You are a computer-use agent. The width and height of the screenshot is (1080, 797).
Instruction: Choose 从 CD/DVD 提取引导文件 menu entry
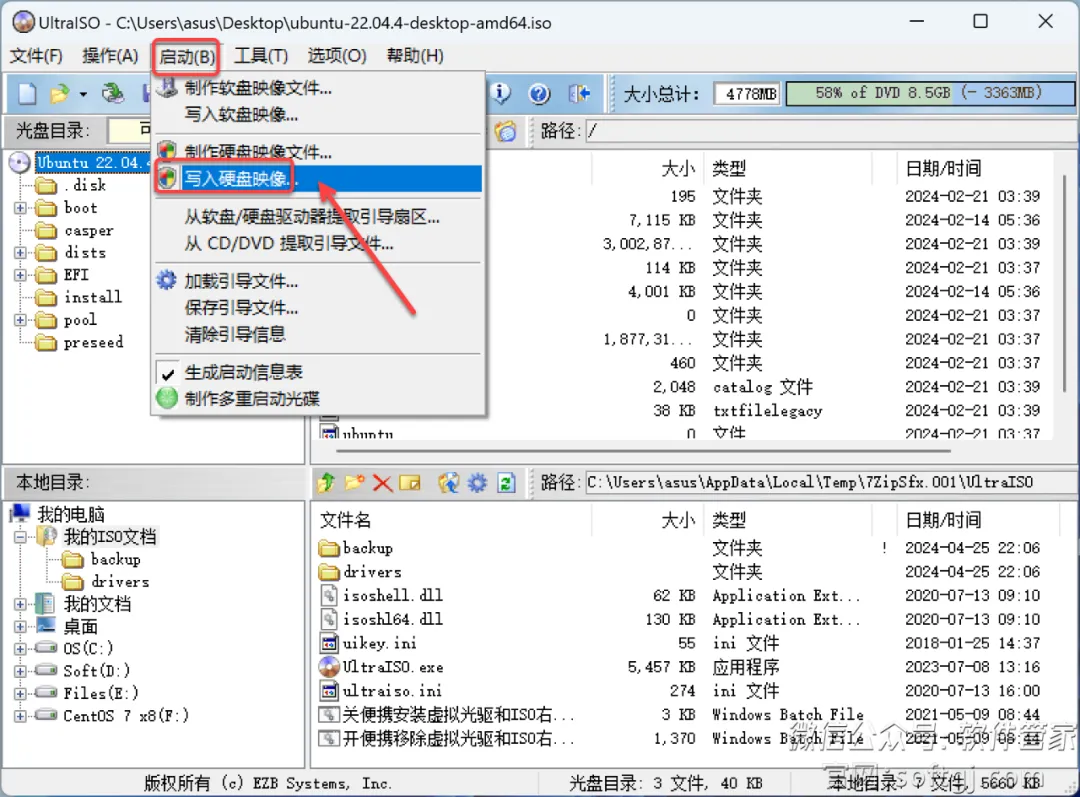point(318,243)
